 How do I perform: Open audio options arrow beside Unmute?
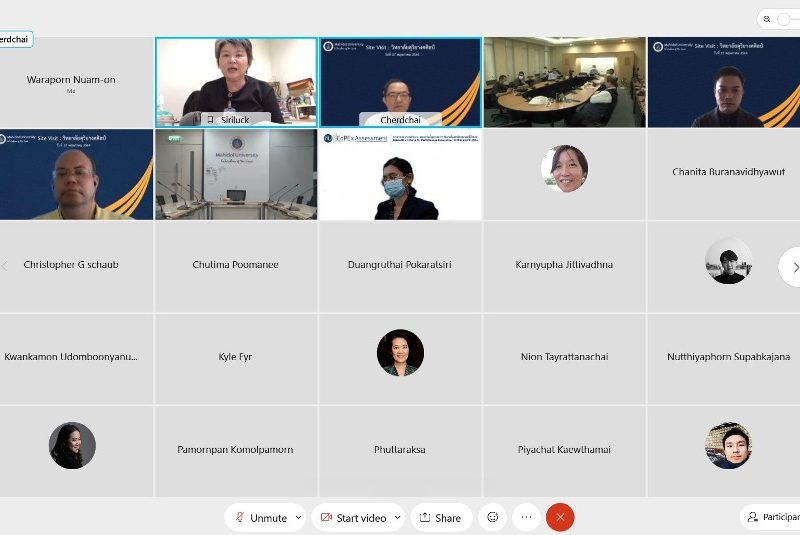tap(298, 517)
